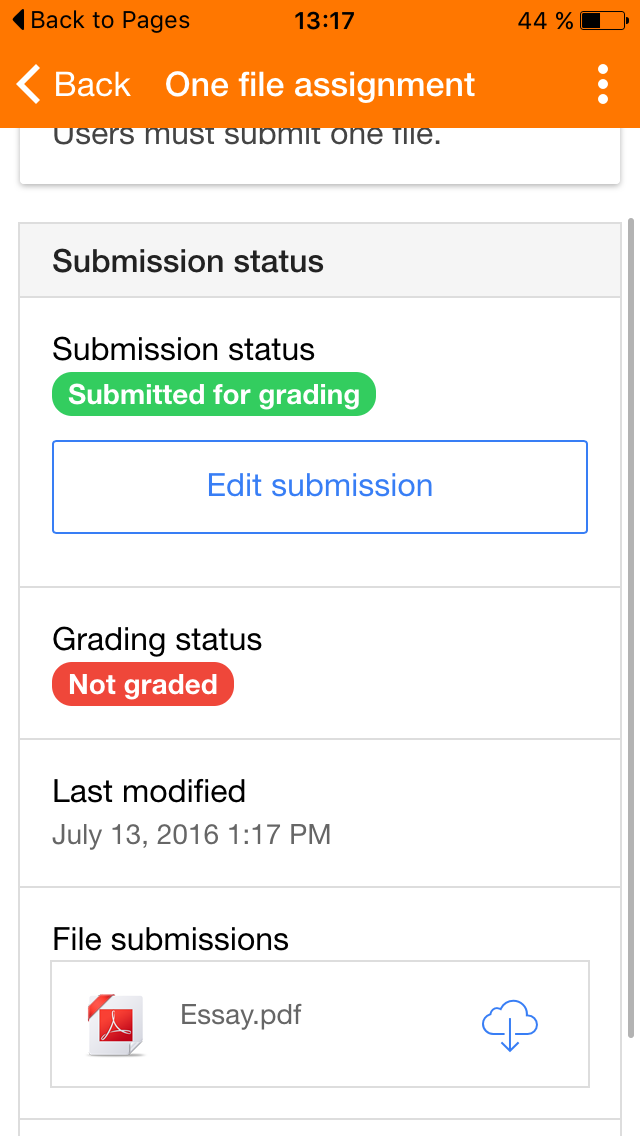Tap the July 13, 2016 modified date
This screenshot has height=1136, width=640.
point(191,834)
